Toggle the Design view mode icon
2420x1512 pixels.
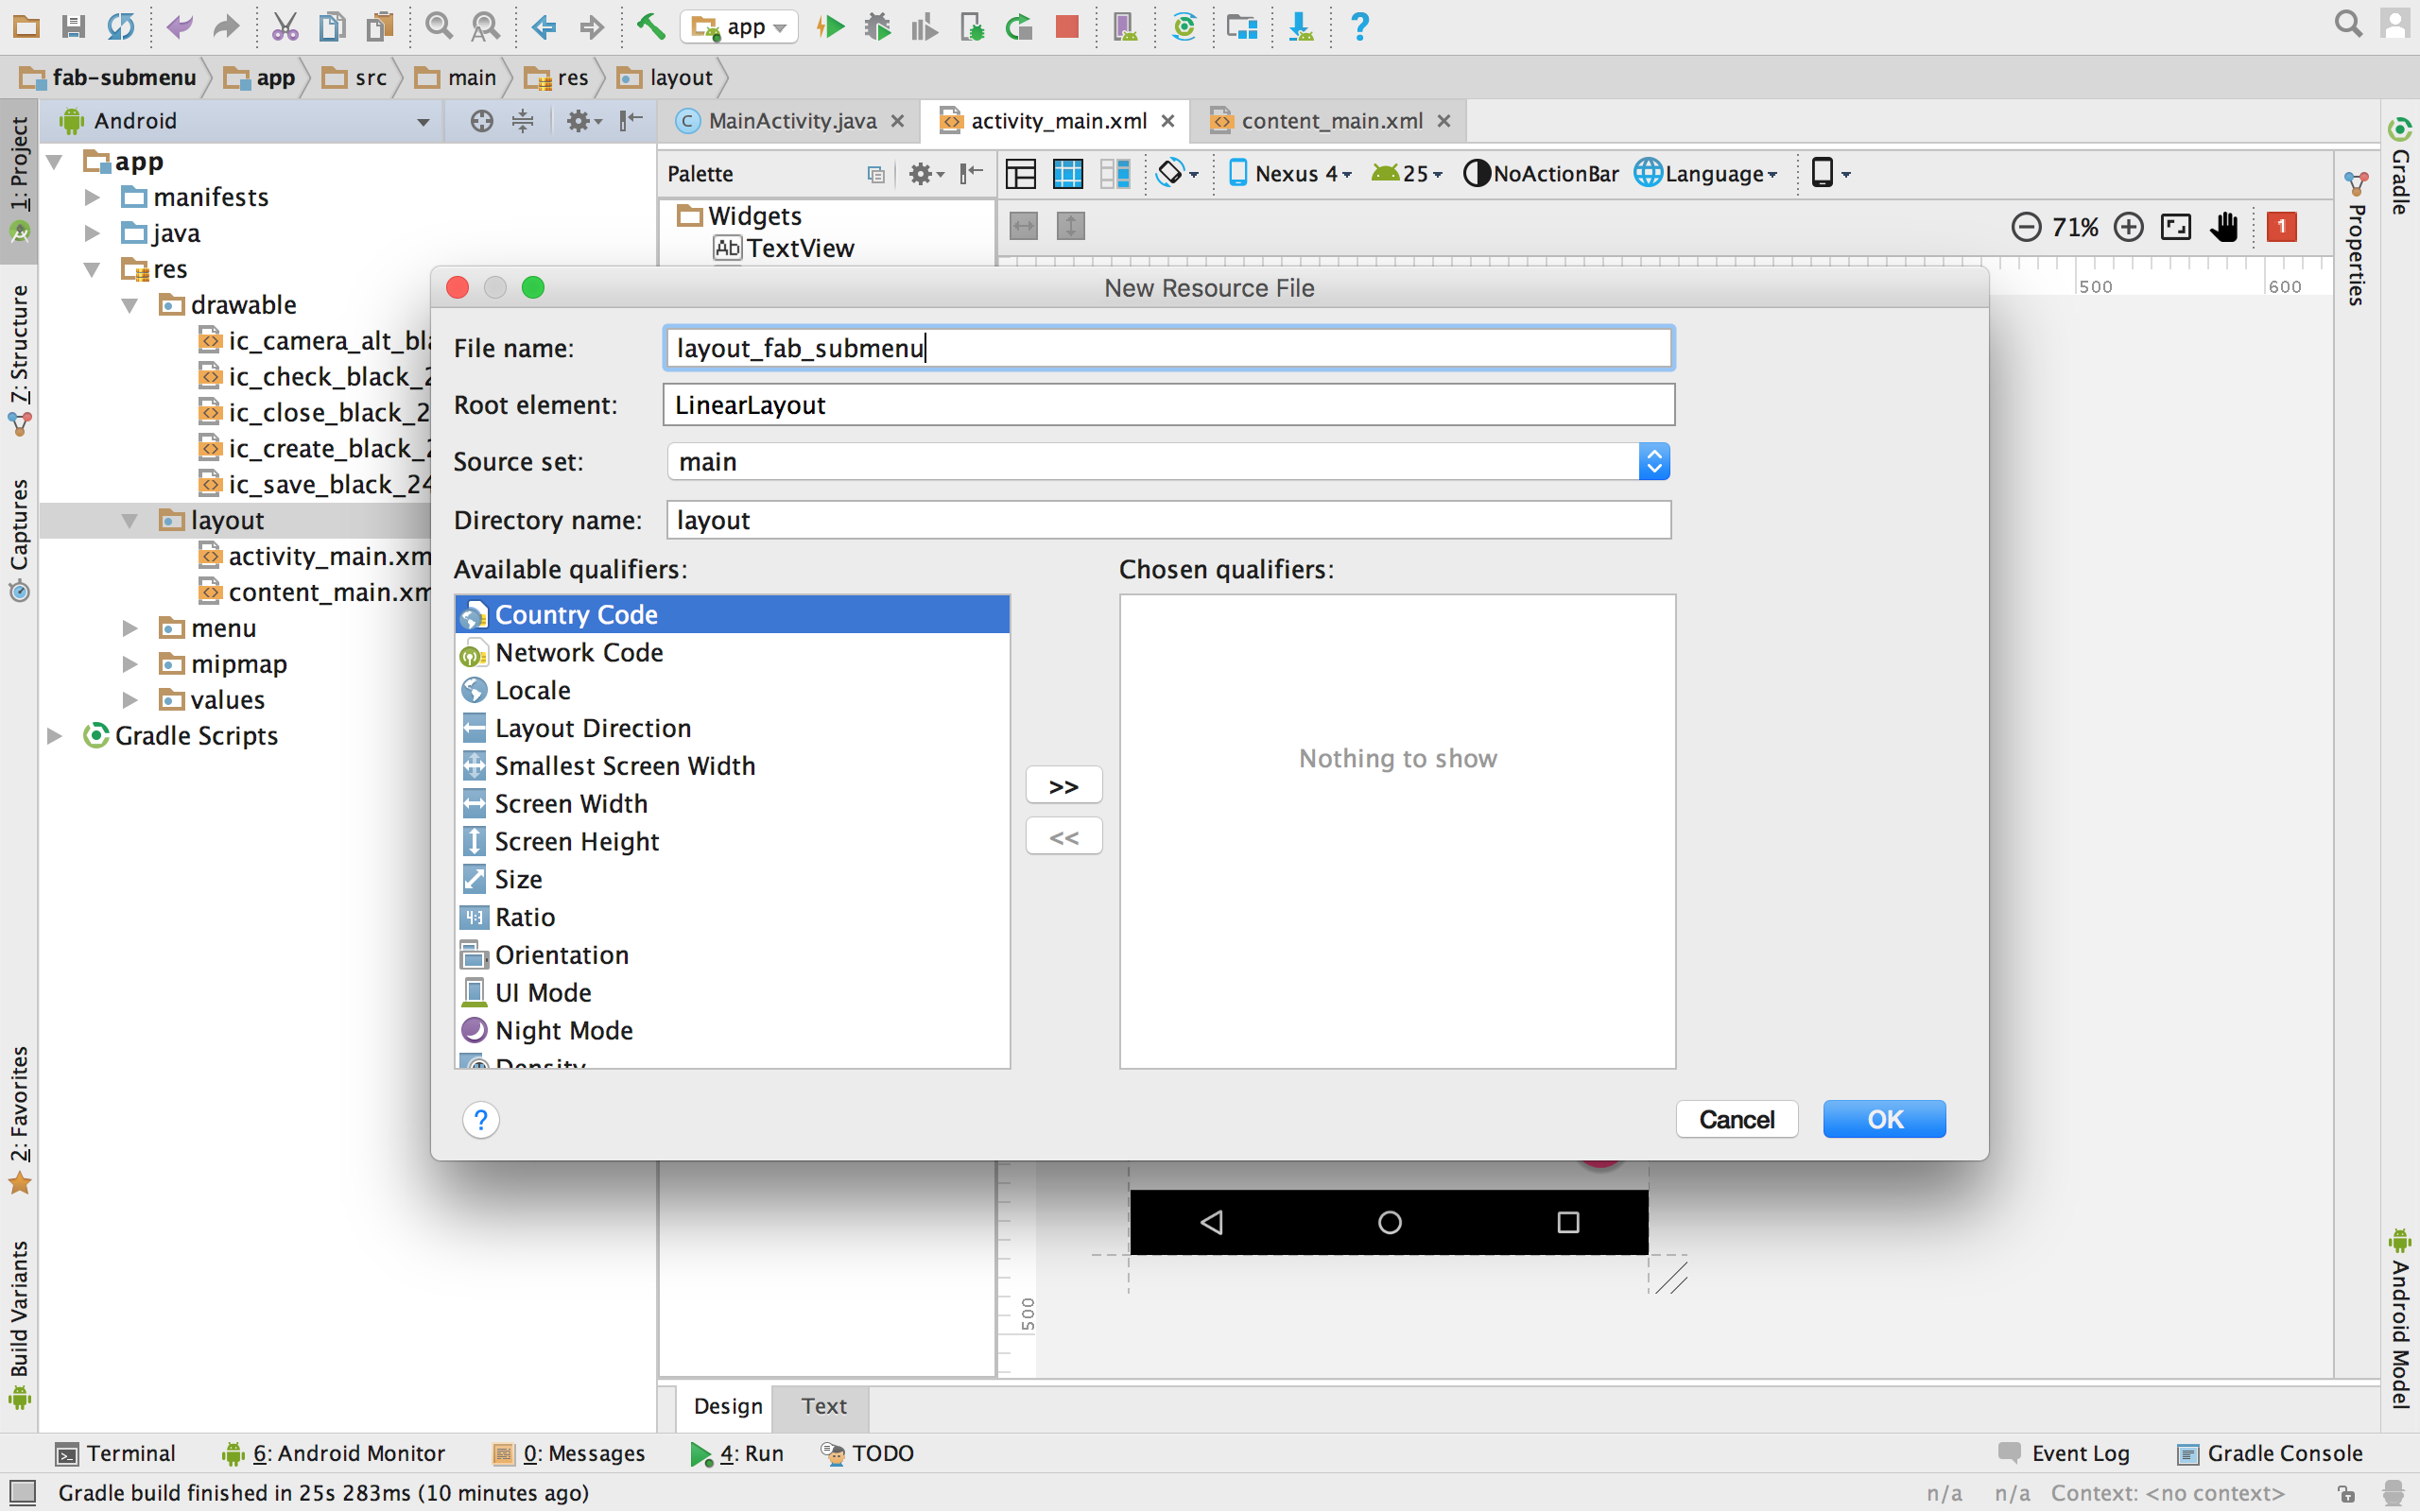1020,174
